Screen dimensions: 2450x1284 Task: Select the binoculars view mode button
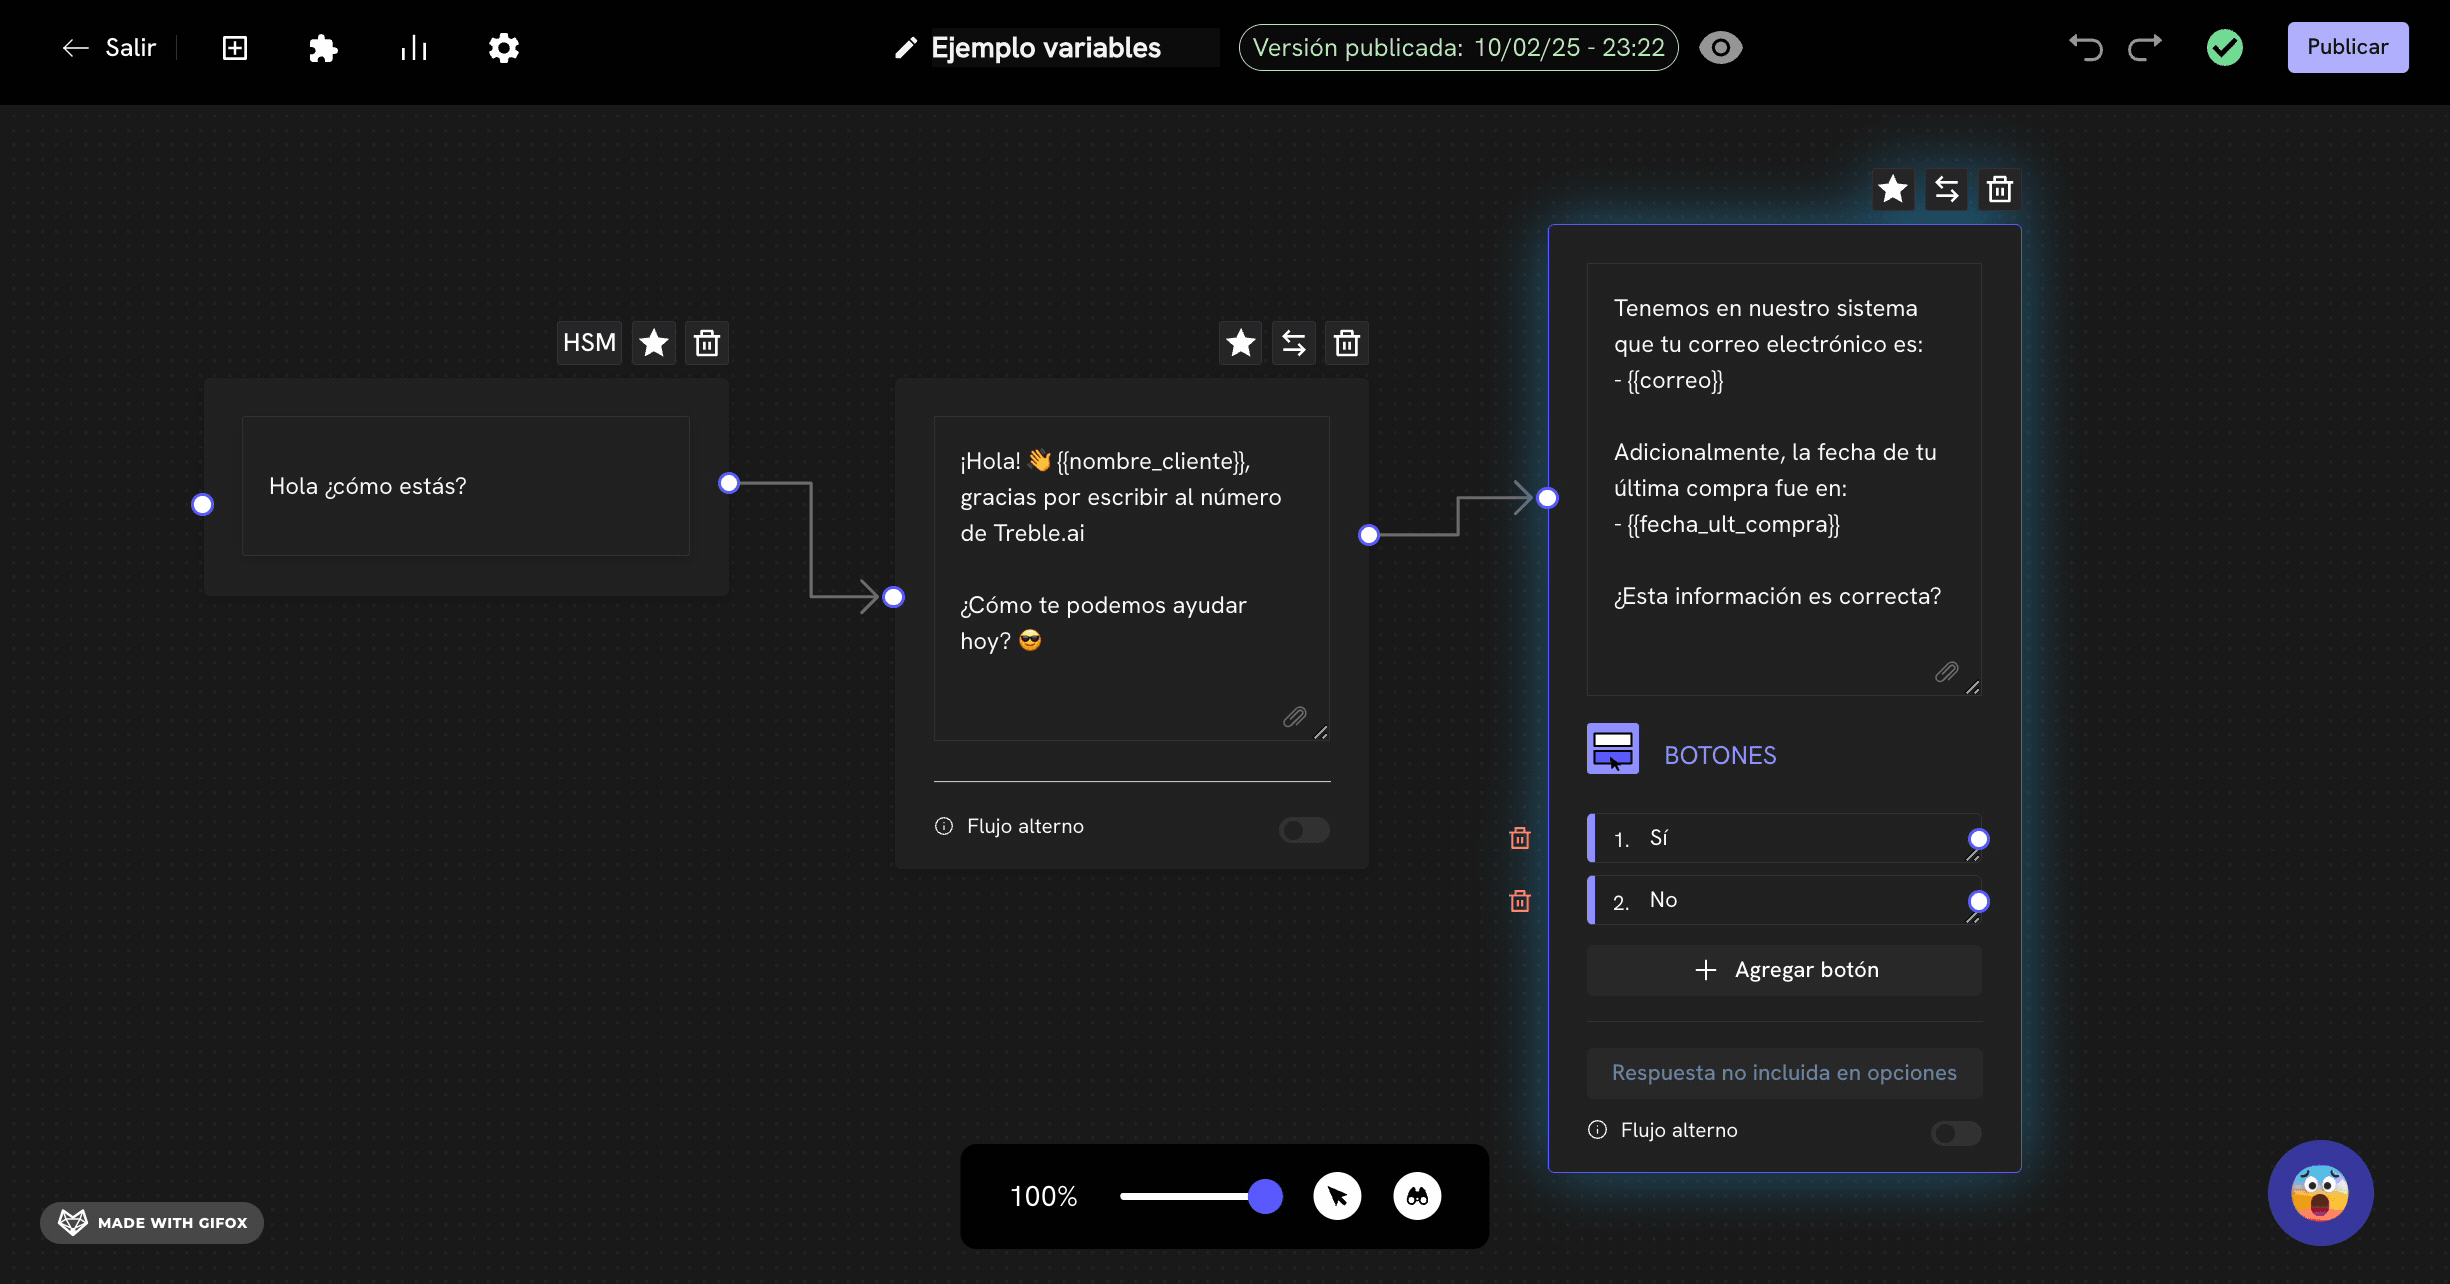(1417, 1196)
